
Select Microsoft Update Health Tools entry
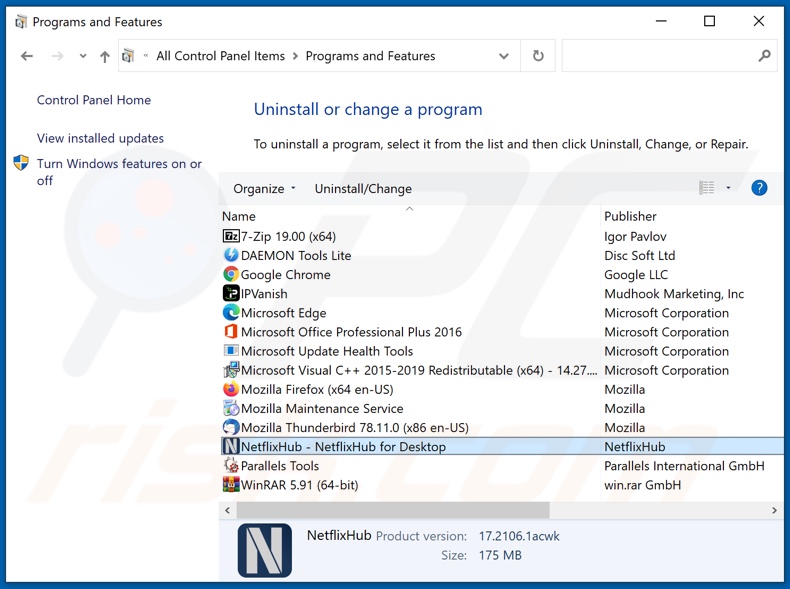tap(327, 351)
